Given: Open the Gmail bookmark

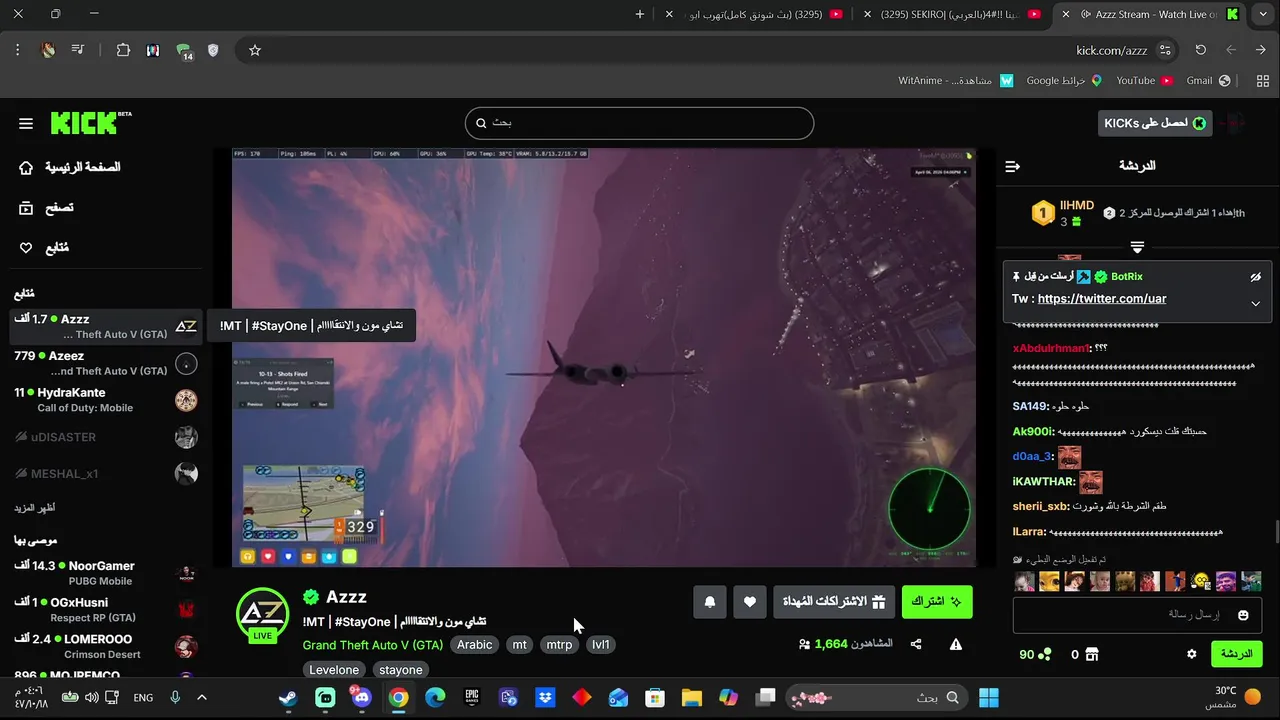Looking at the screenshot, I should coord(1208,81).
